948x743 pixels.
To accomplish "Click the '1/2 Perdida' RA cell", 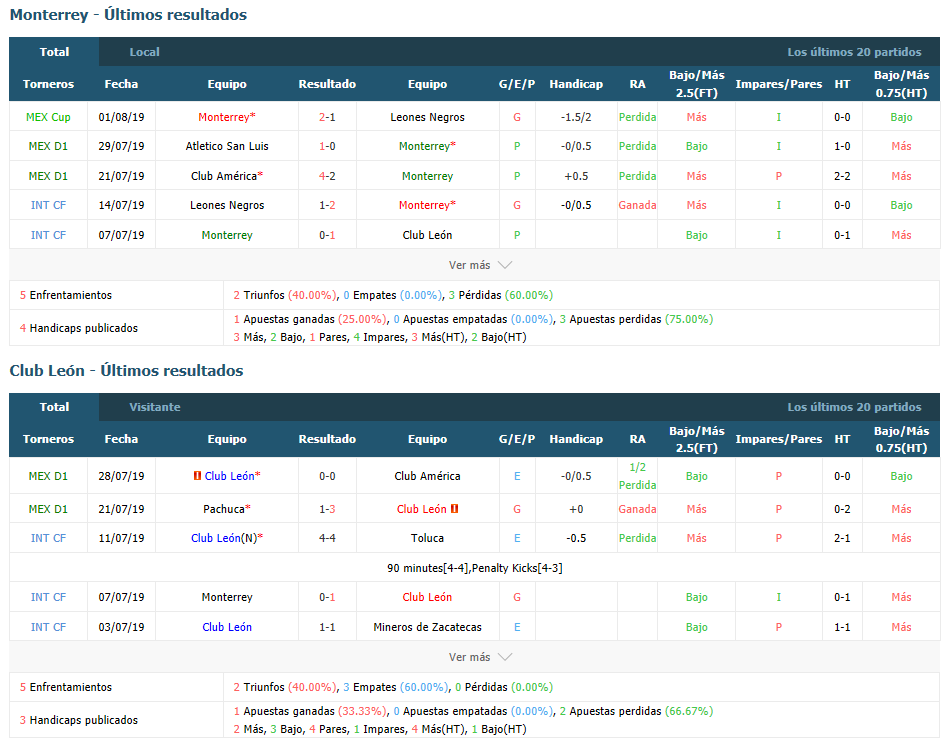I will (637, 476).
